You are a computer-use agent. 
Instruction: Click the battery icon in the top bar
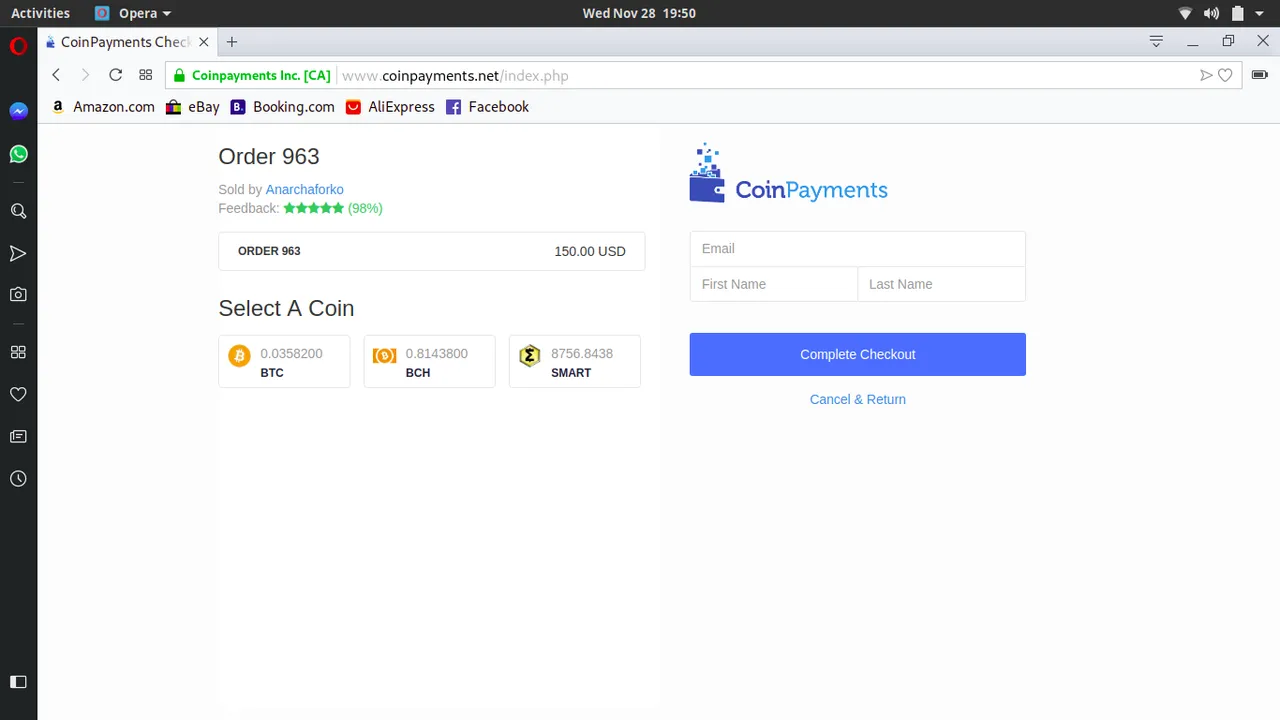(x=1238, y=13)
